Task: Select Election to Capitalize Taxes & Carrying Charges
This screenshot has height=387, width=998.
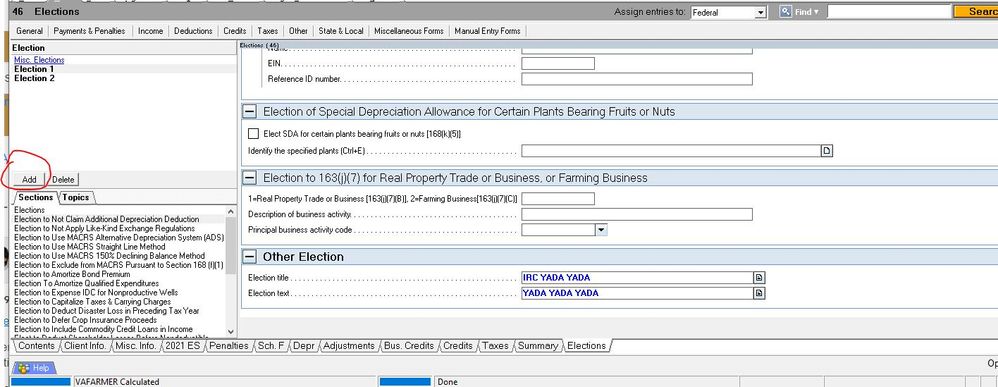Action: [x=92, y=302]
